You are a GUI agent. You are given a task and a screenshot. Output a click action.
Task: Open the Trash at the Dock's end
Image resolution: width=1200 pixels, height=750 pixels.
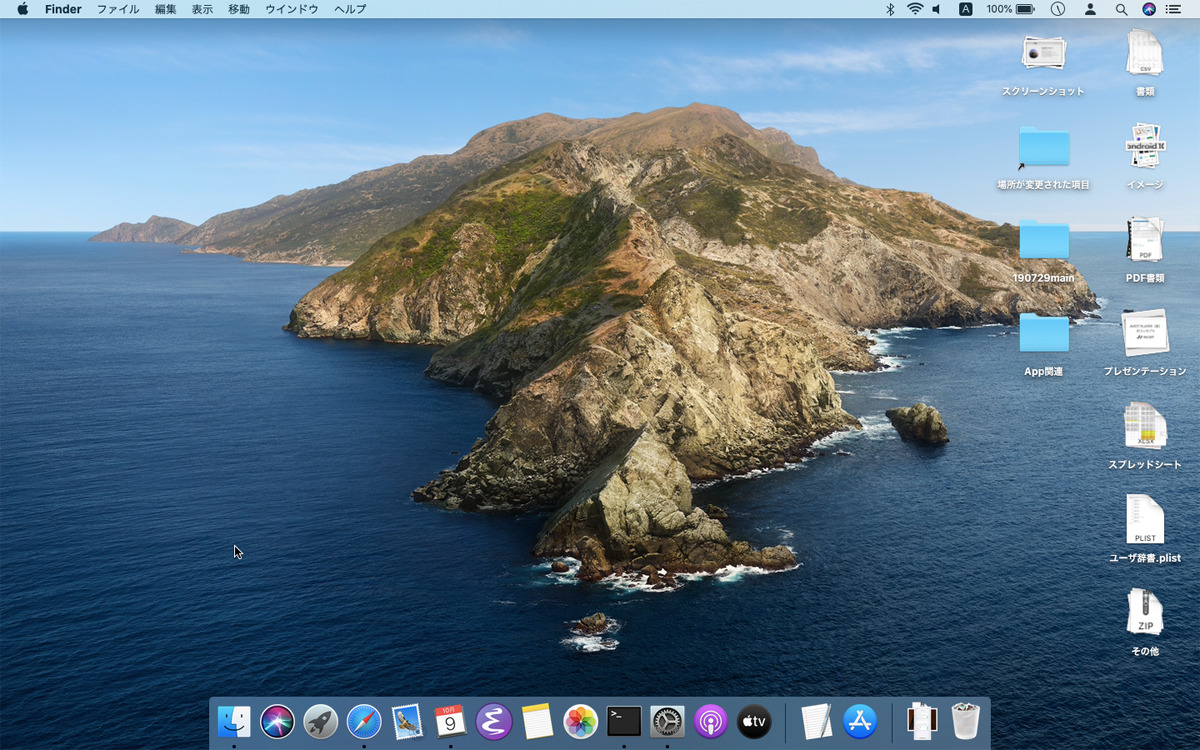pos(962,721)
